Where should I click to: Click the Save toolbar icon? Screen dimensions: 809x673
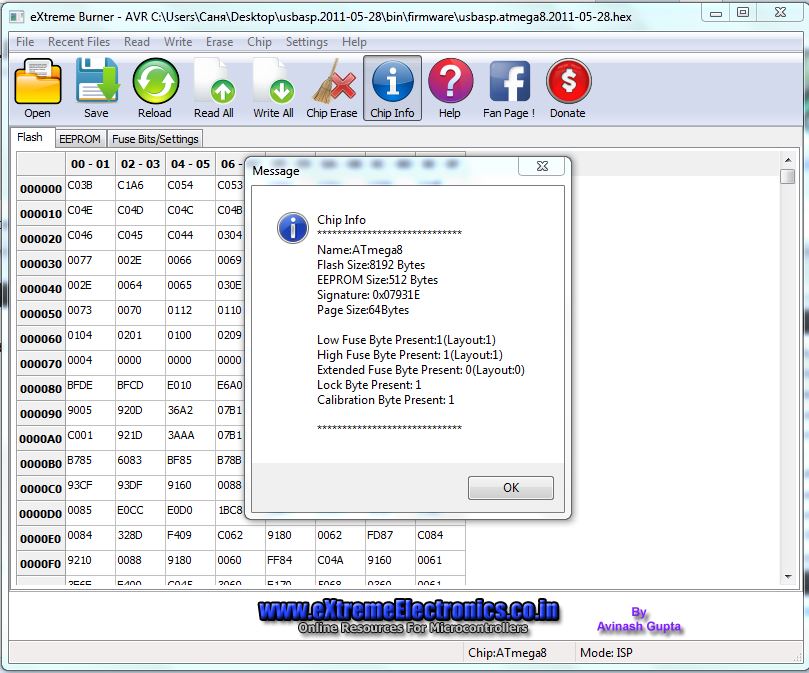point(96,88)
